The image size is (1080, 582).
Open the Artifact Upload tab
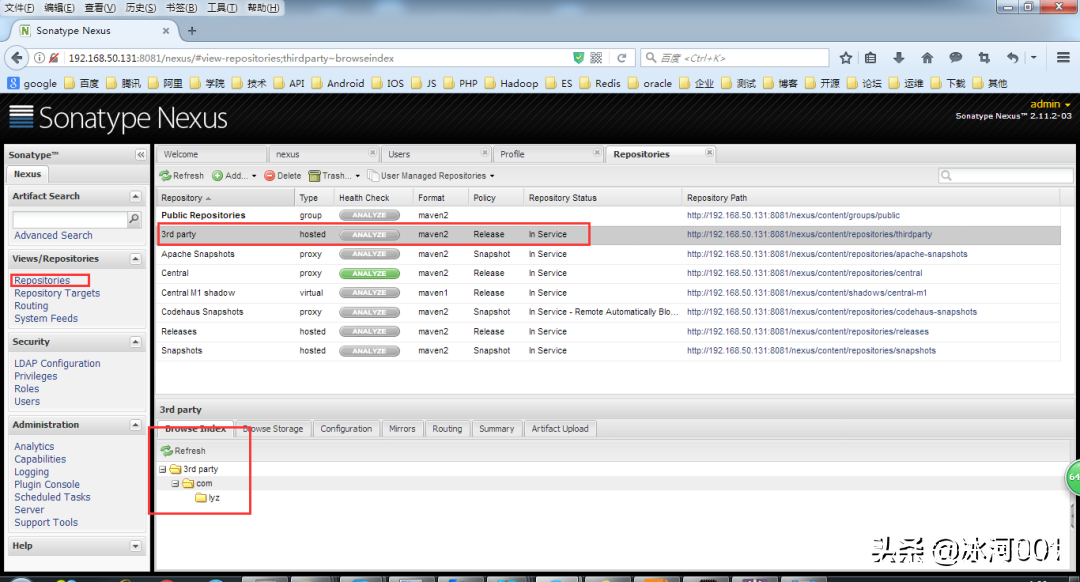[560, 429]
